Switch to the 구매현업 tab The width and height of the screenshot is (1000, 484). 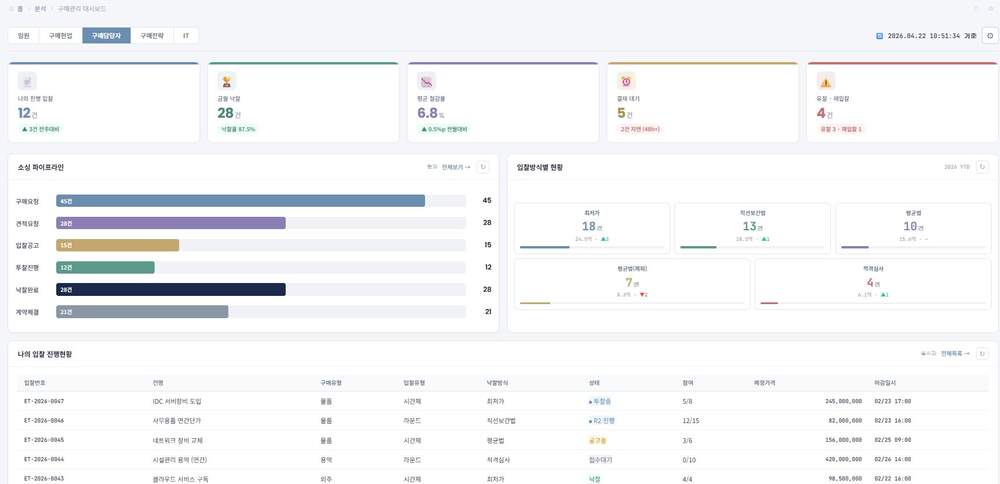point(61,36)
